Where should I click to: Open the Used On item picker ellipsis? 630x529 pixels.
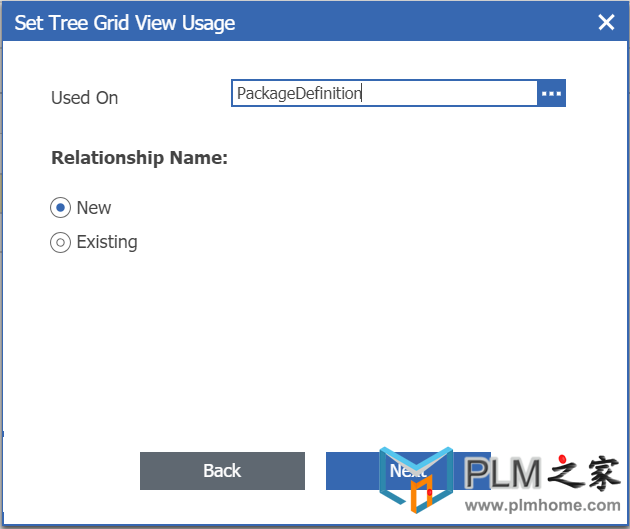coord(551,93)
